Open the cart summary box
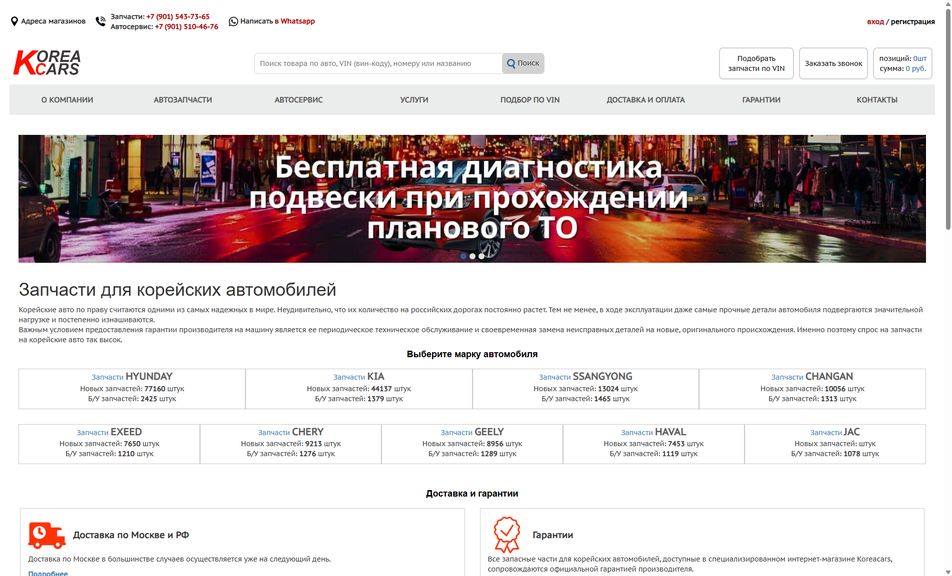 point(902,63)
